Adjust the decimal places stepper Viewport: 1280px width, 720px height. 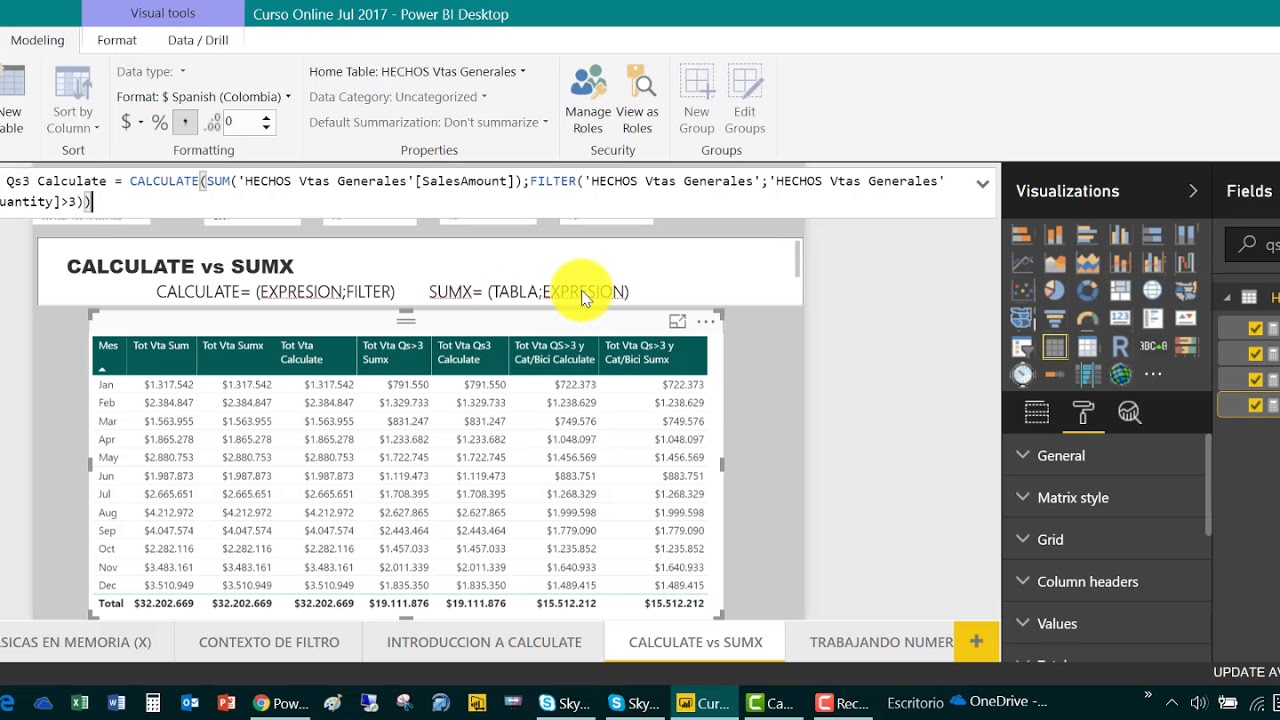(x=266, y=122)
